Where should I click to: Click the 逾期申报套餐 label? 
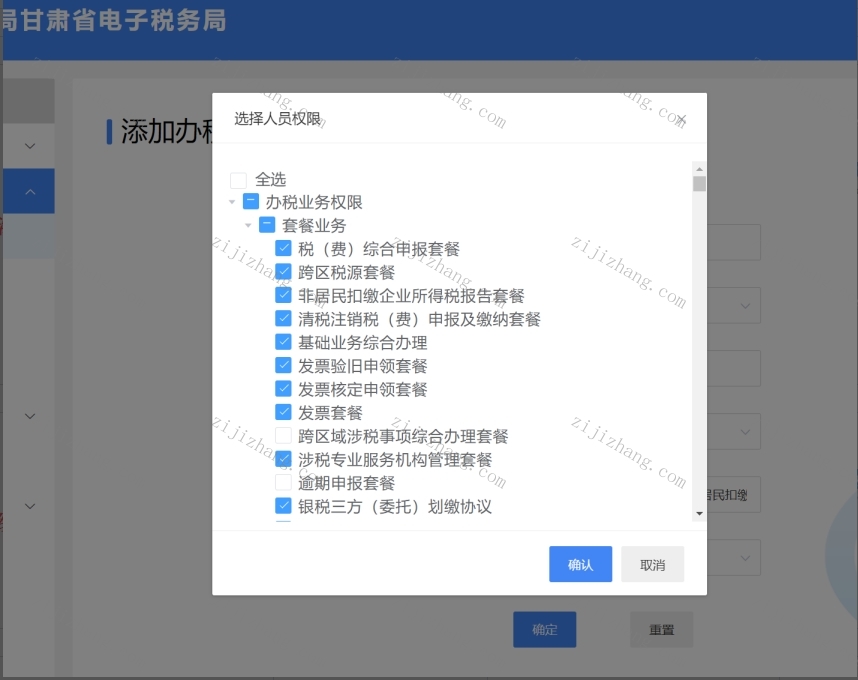pos(346,483)
